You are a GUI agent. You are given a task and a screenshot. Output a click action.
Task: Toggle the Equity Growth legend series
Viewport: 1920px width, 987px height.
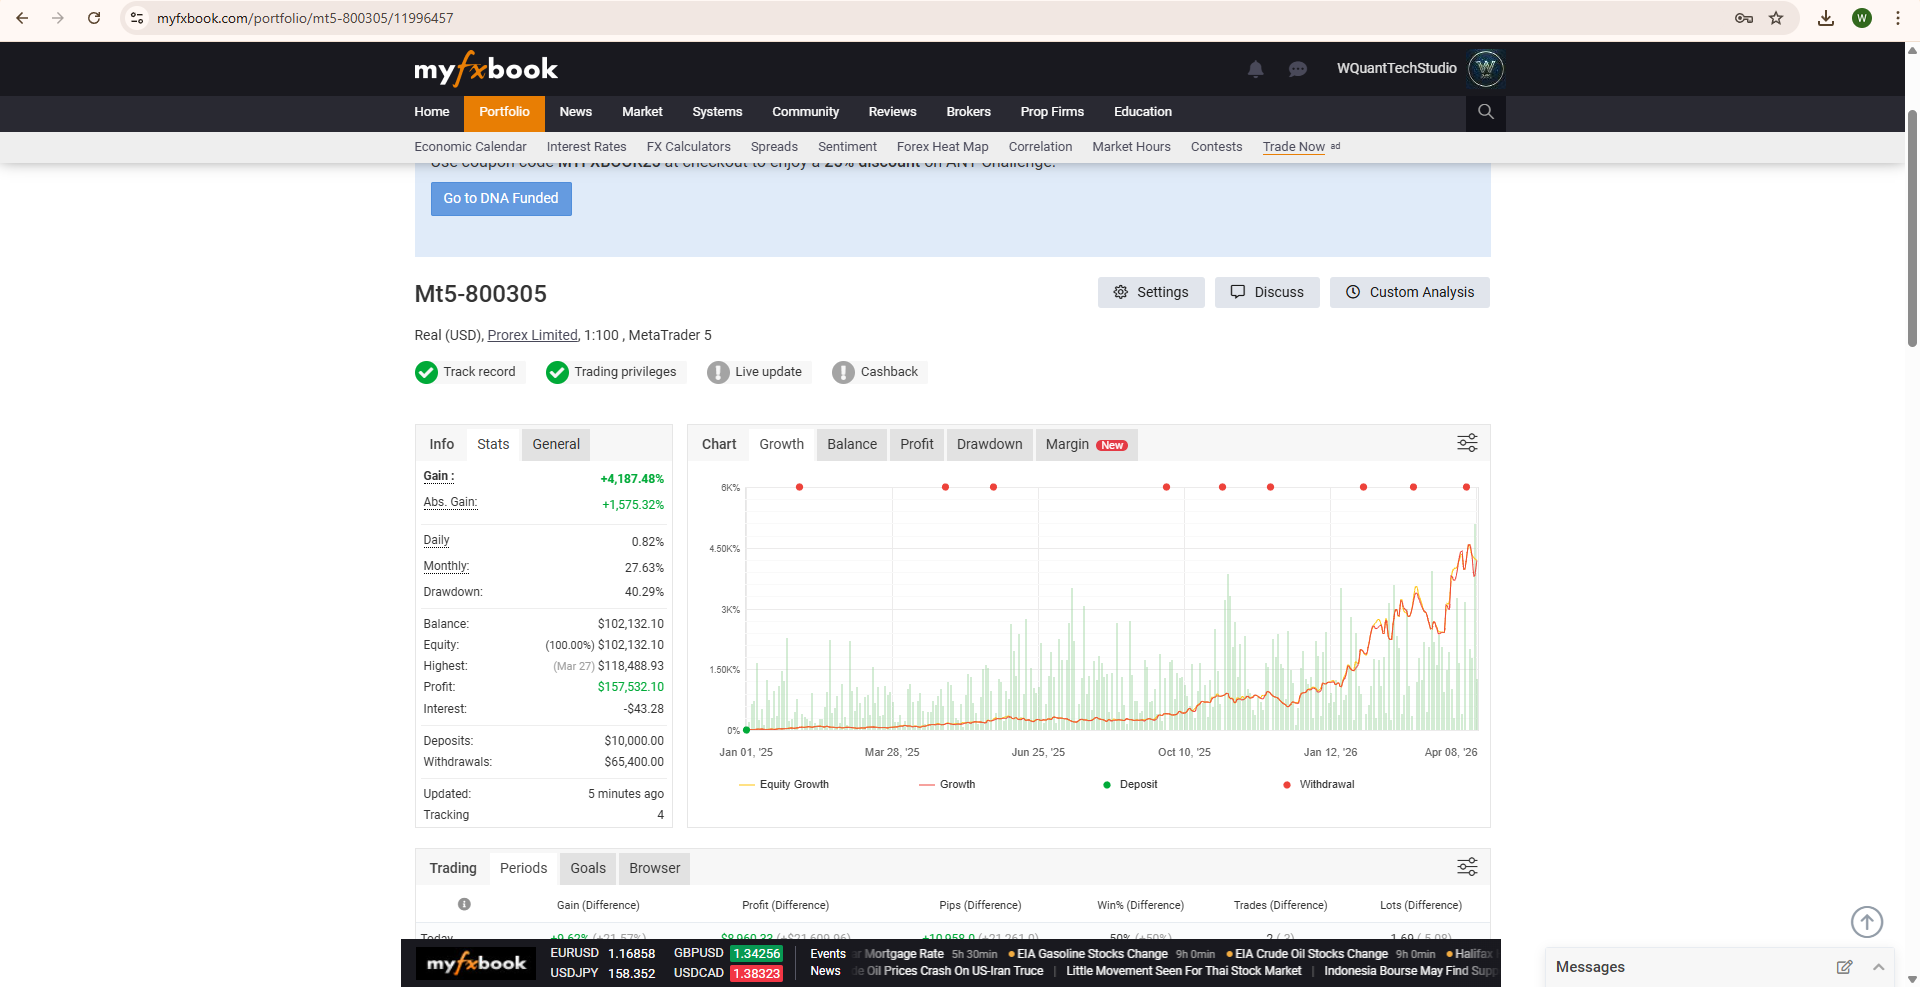[784, 785]
